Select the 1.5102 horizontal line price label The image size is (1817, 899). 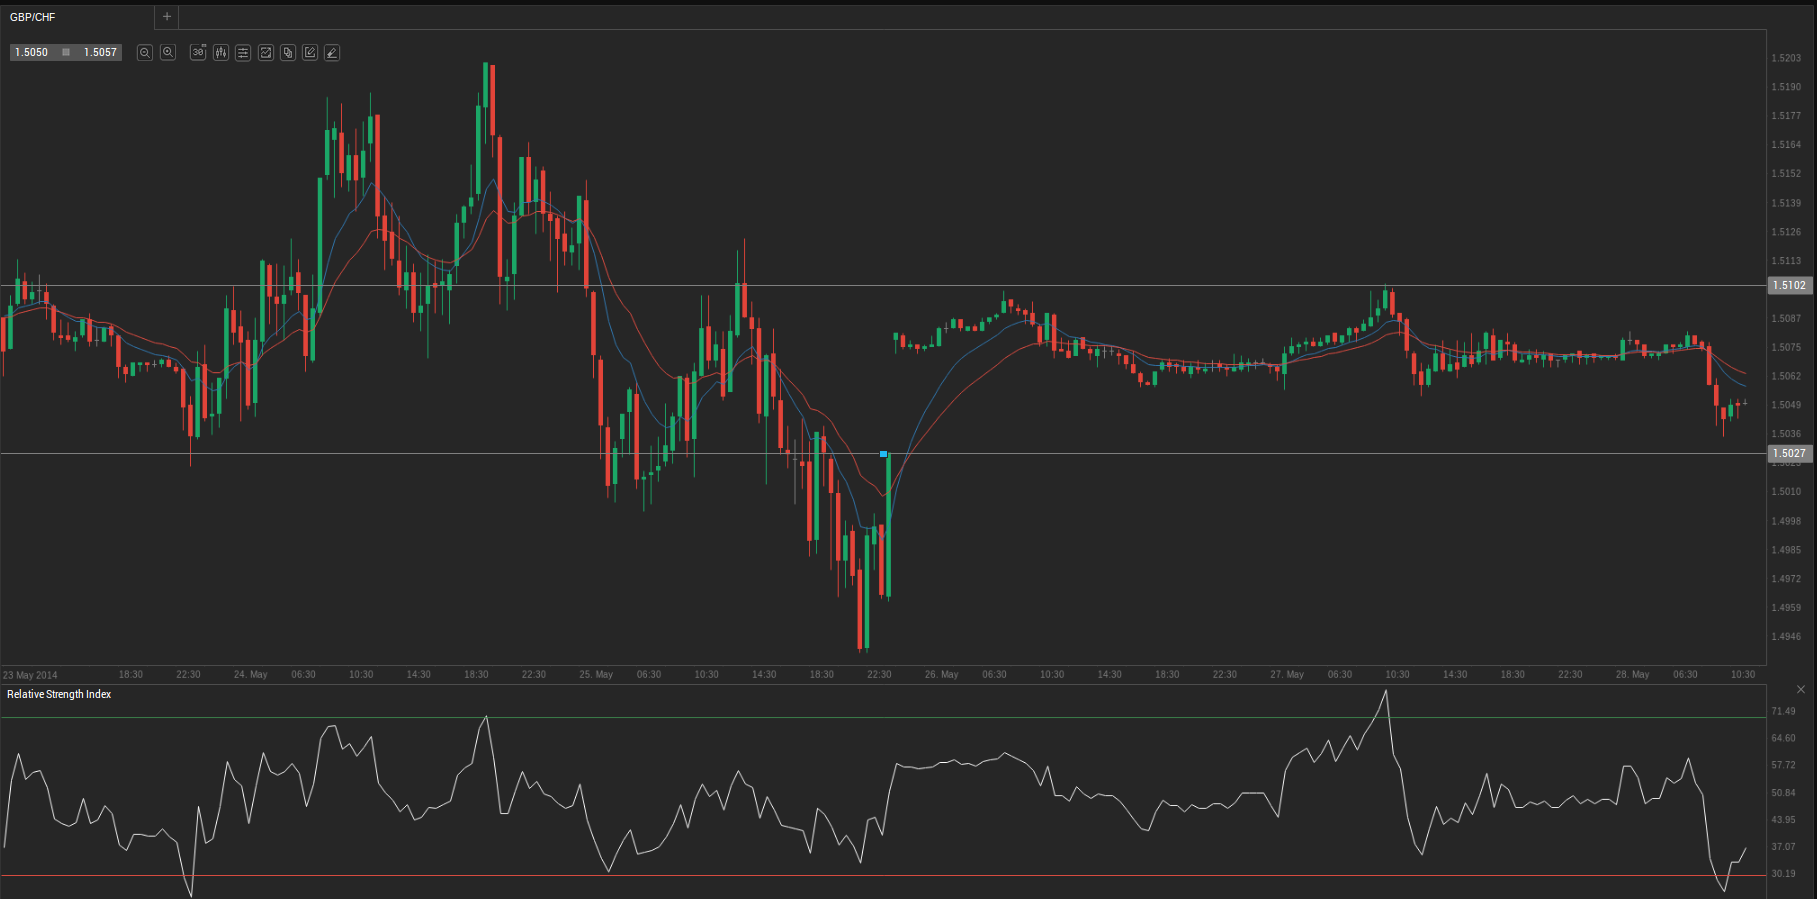[1789, 286]
